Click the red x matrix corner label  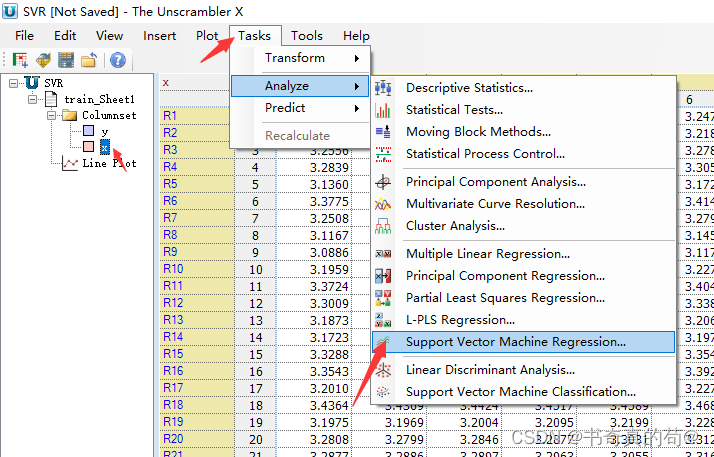(x=166, y=82)
